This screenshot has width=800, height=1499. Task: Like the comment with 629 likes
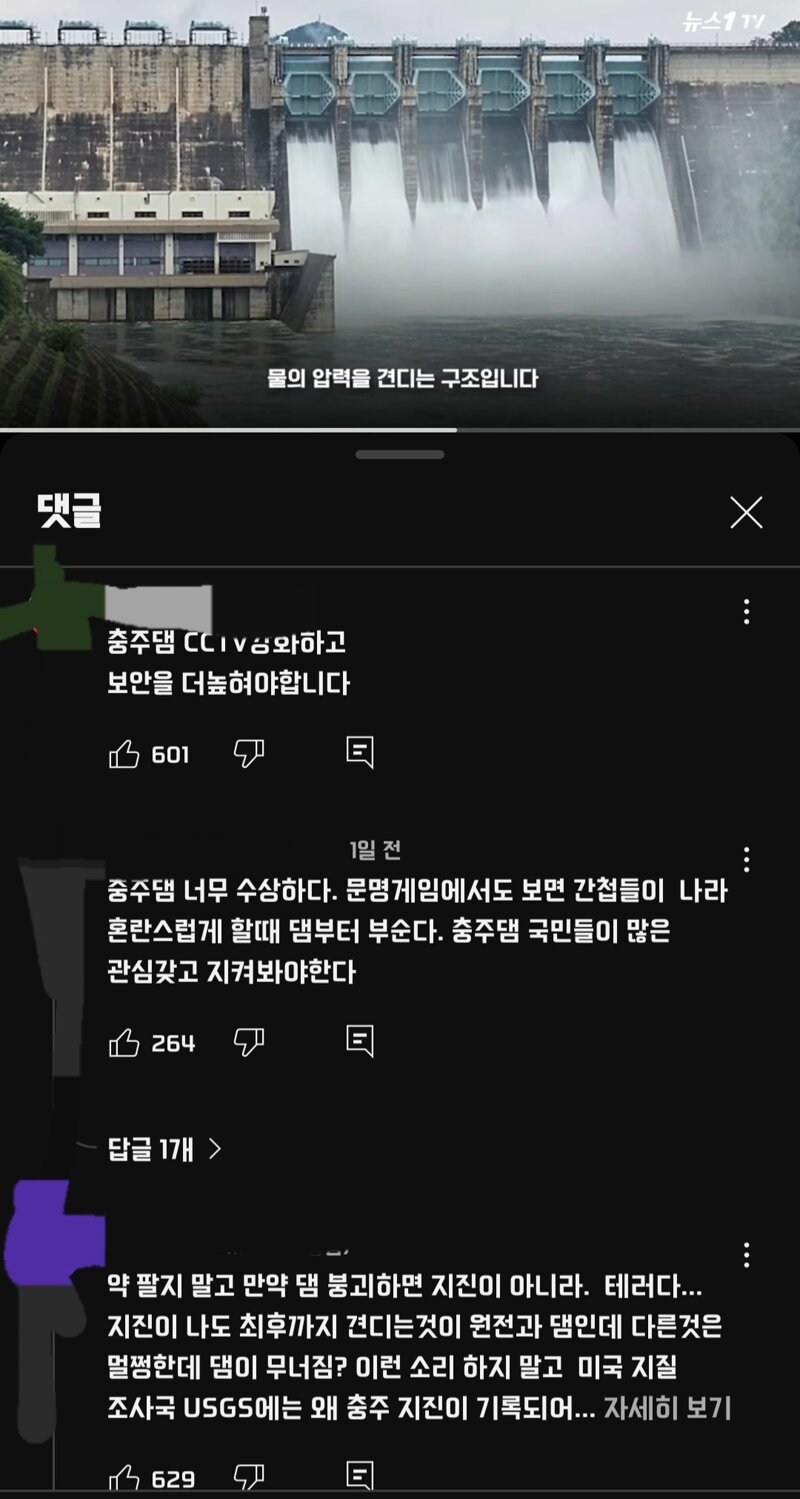tap(124, 1476)
